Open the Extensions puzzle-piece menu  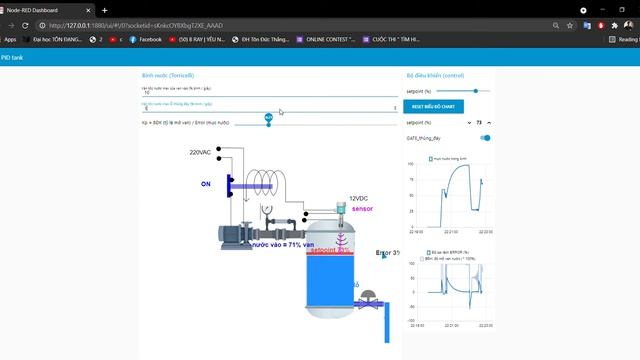click(x=615, y=26)
